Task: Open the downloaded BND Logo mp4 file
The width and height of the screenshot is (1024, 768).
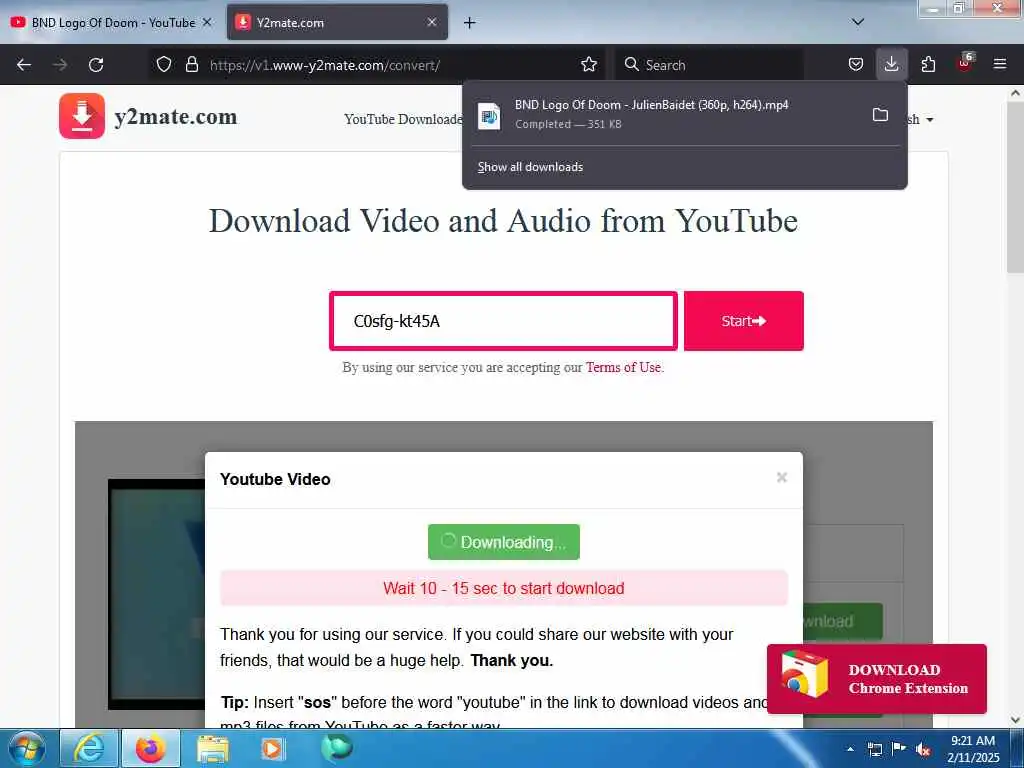Action: (666, 114)
